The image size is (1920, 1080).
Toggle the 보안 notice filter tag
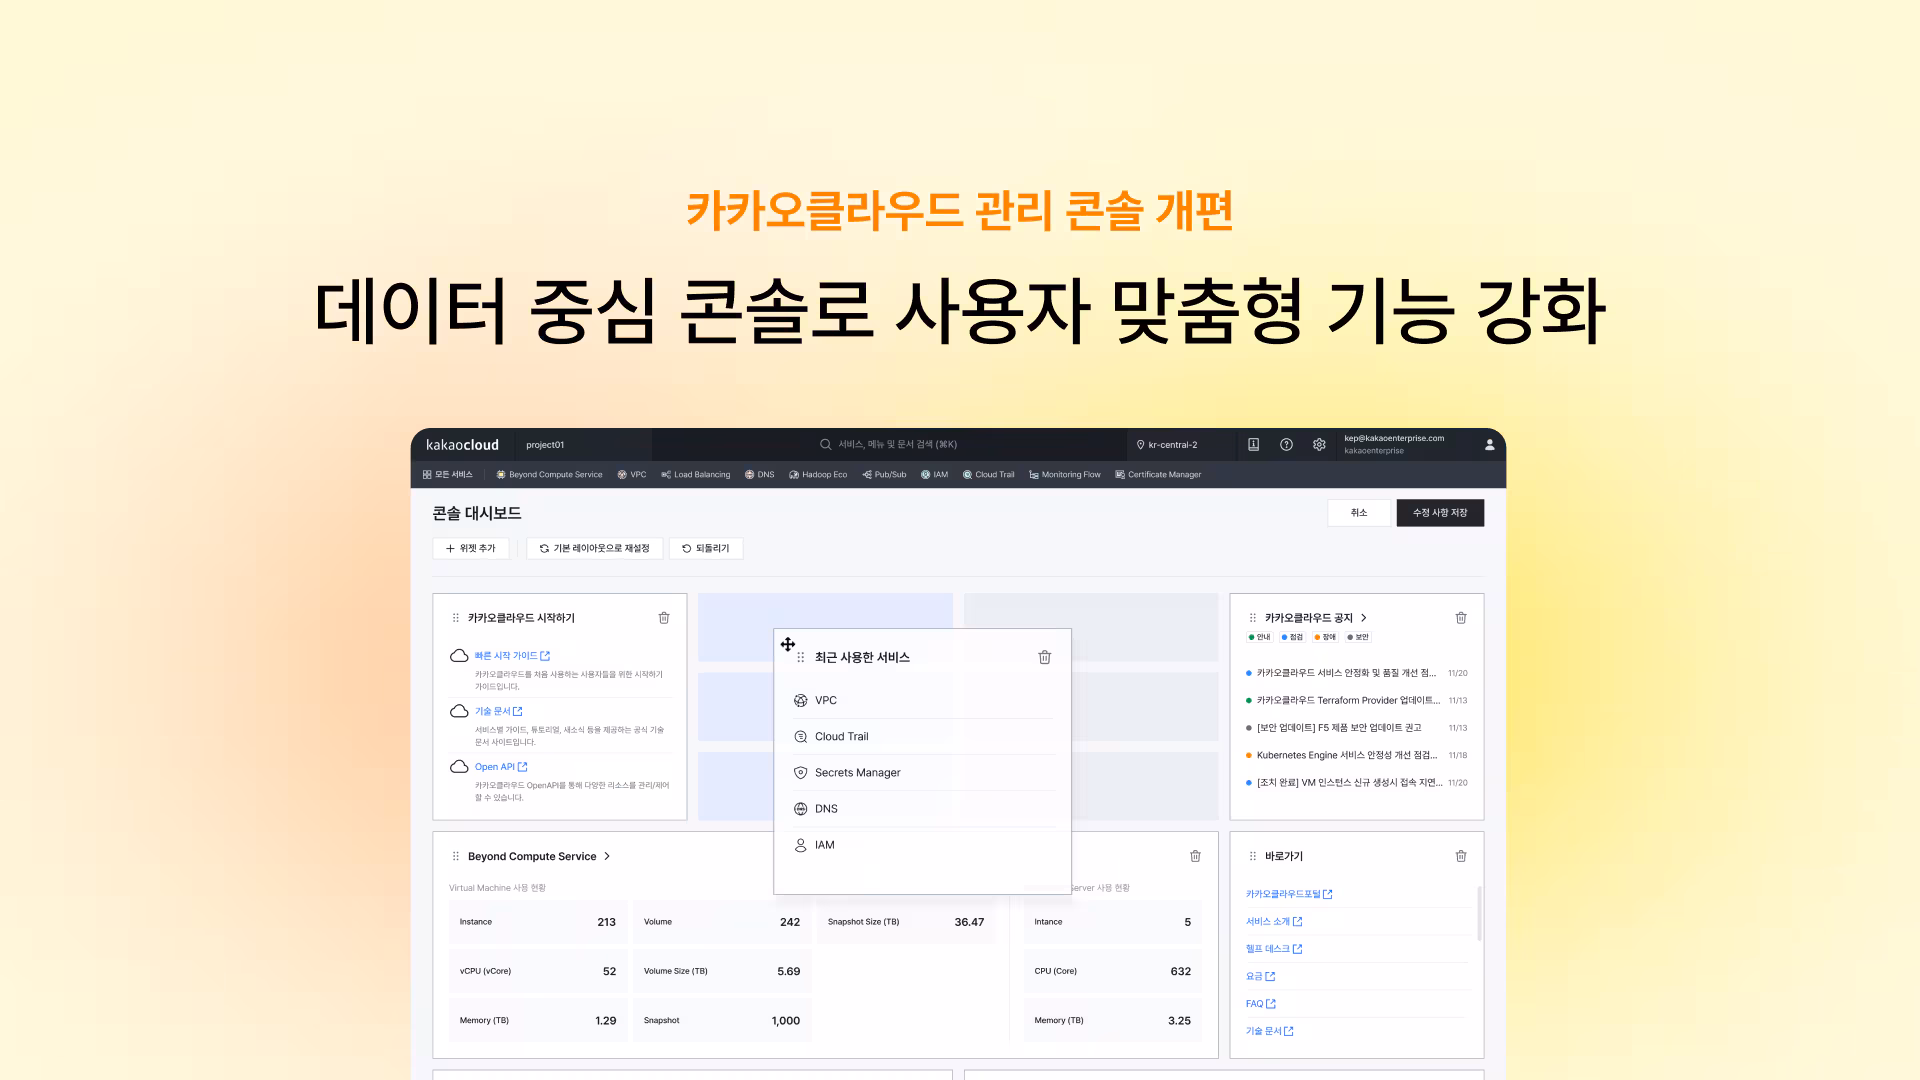click(1358, 637)
